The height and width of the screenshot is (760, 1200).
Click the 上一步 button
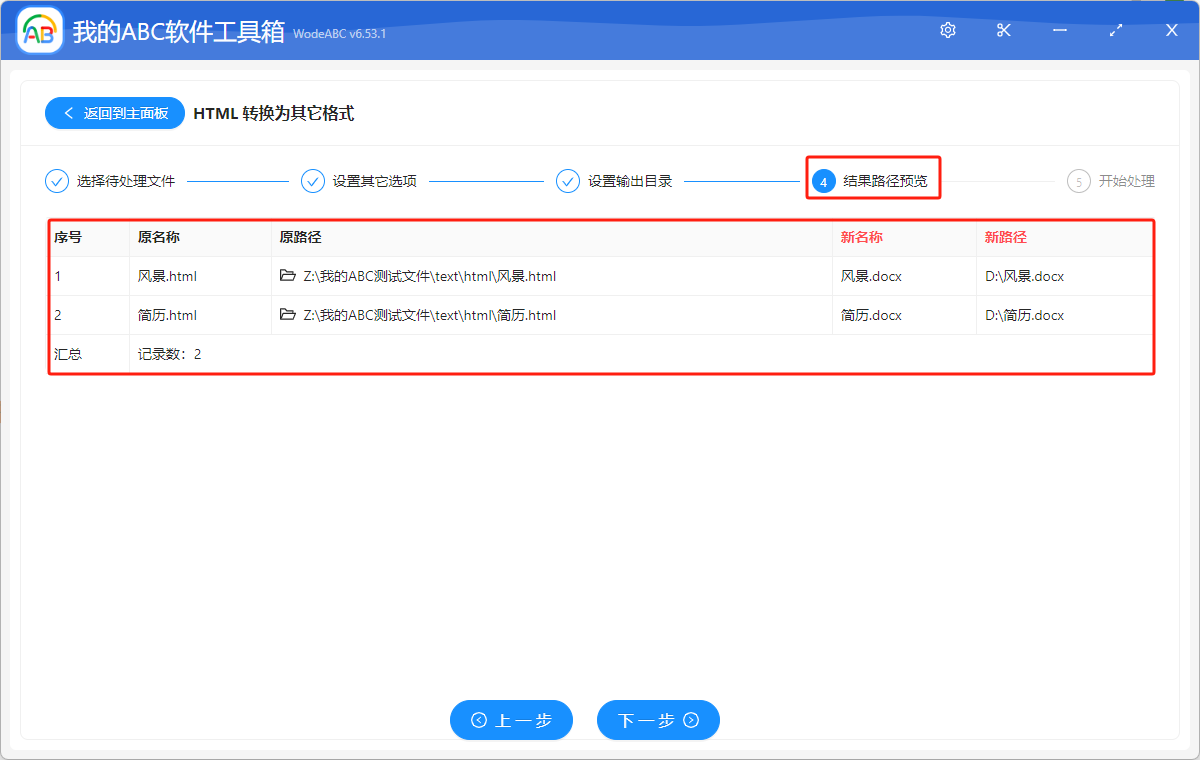pyautogui.click(x=511, y=720)
